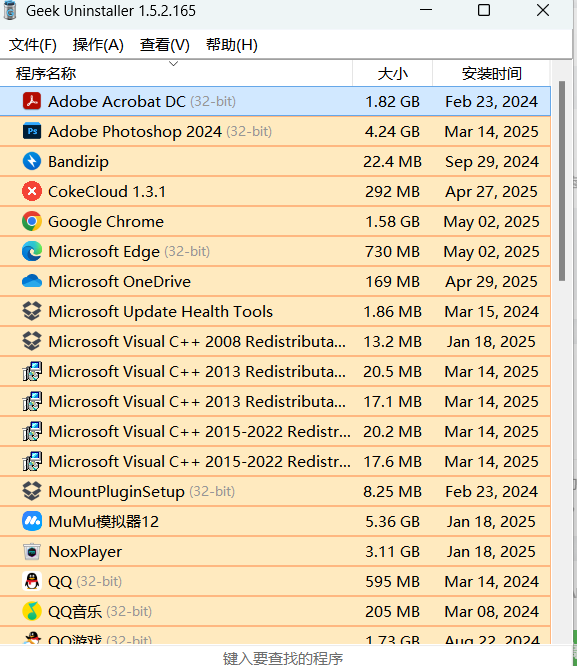Select Microsoft Visual C++ 2008 Redistributable name

(x=197, y=341)
